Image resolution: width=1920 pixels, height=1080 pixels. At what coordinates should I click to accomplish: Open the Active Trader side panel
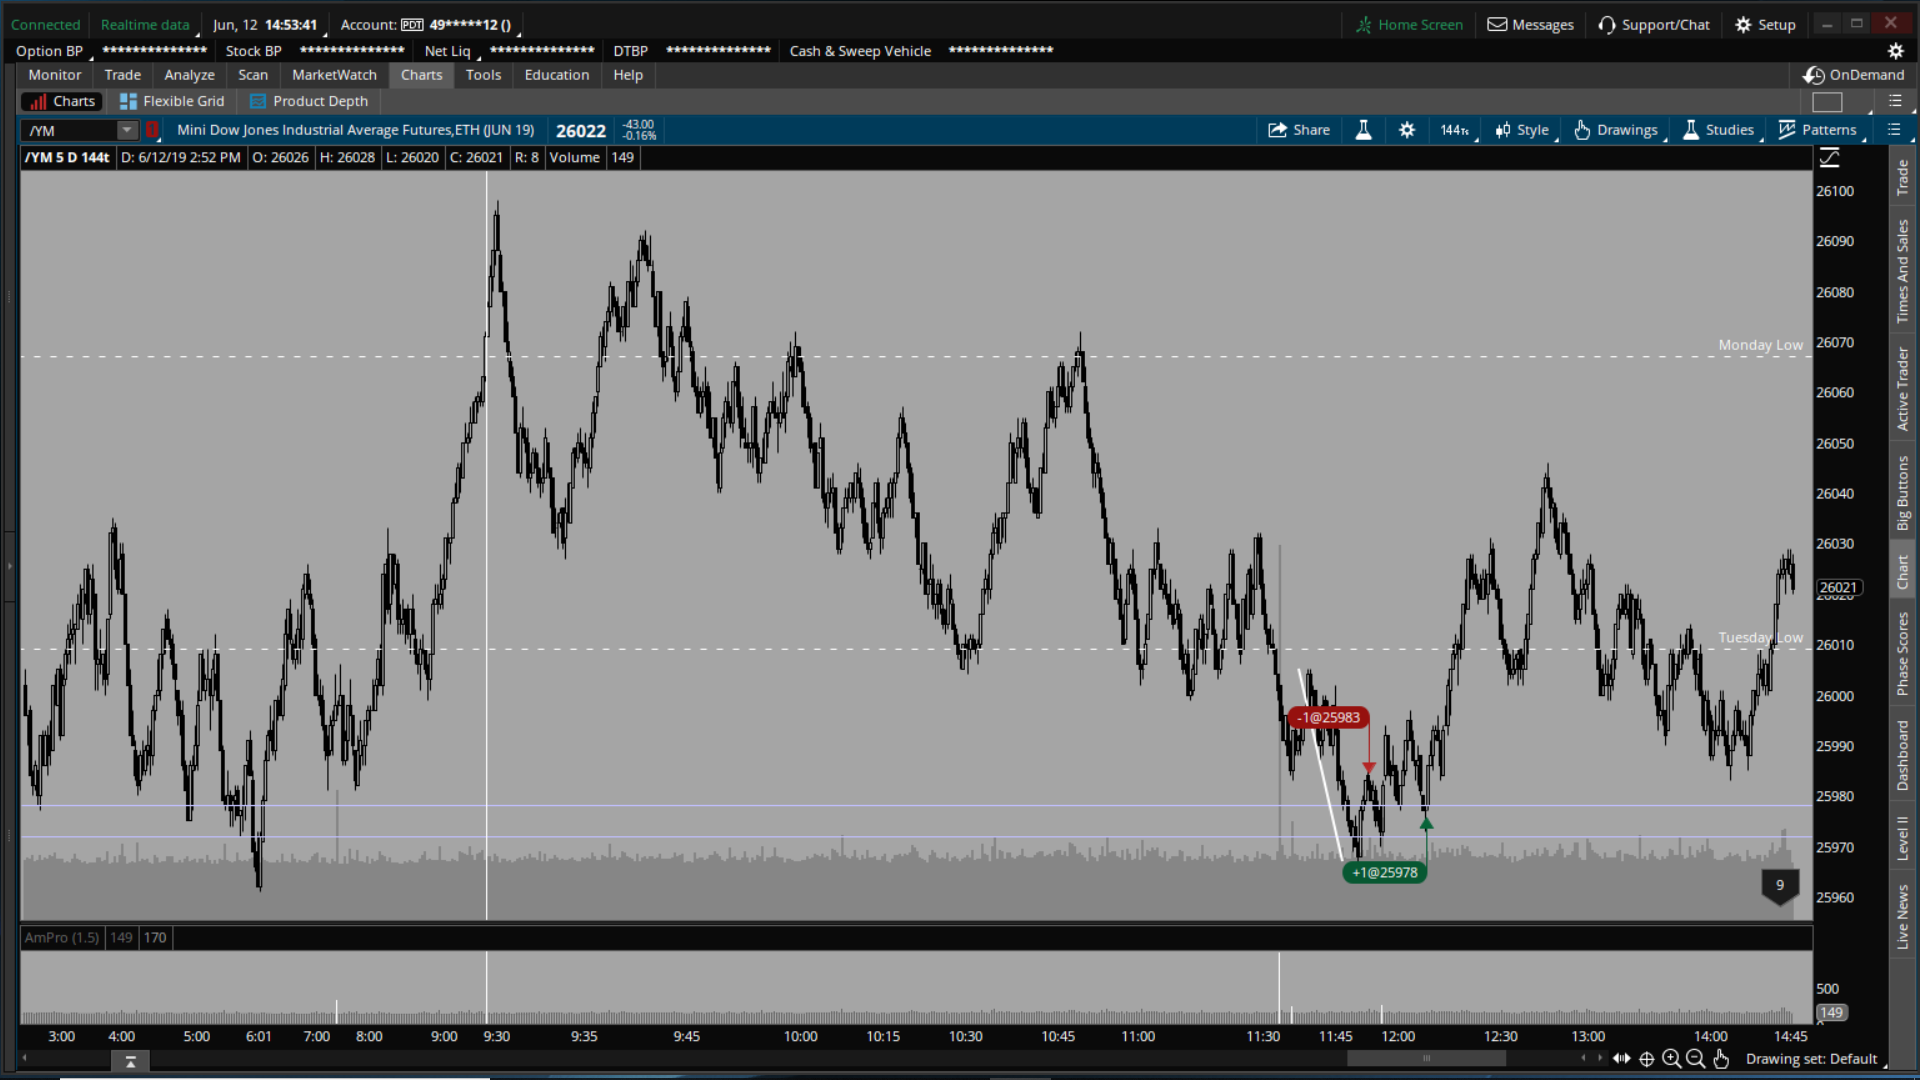[1902, 389]
